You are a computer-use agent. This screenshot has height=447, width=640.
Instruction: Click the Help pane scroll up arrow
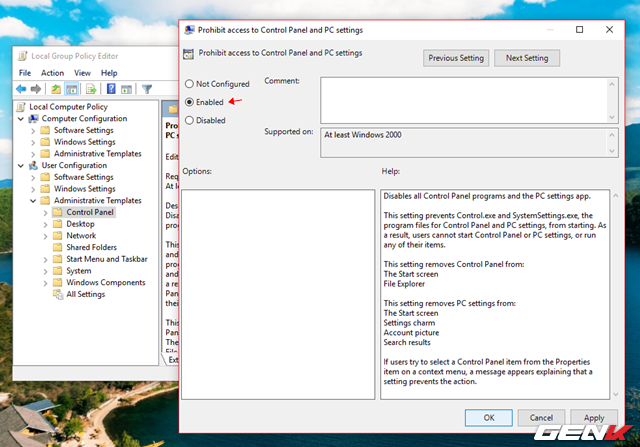(x=616, y=196)
